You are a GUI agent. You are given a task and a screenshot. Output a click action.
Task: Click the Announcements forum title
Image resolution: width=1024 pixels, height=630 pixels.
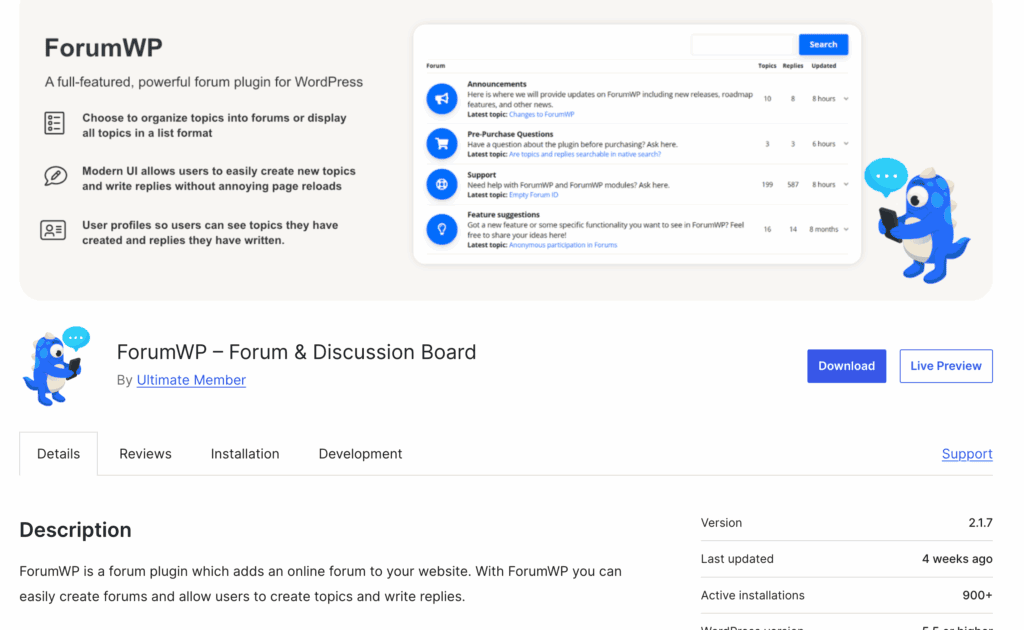496,84
